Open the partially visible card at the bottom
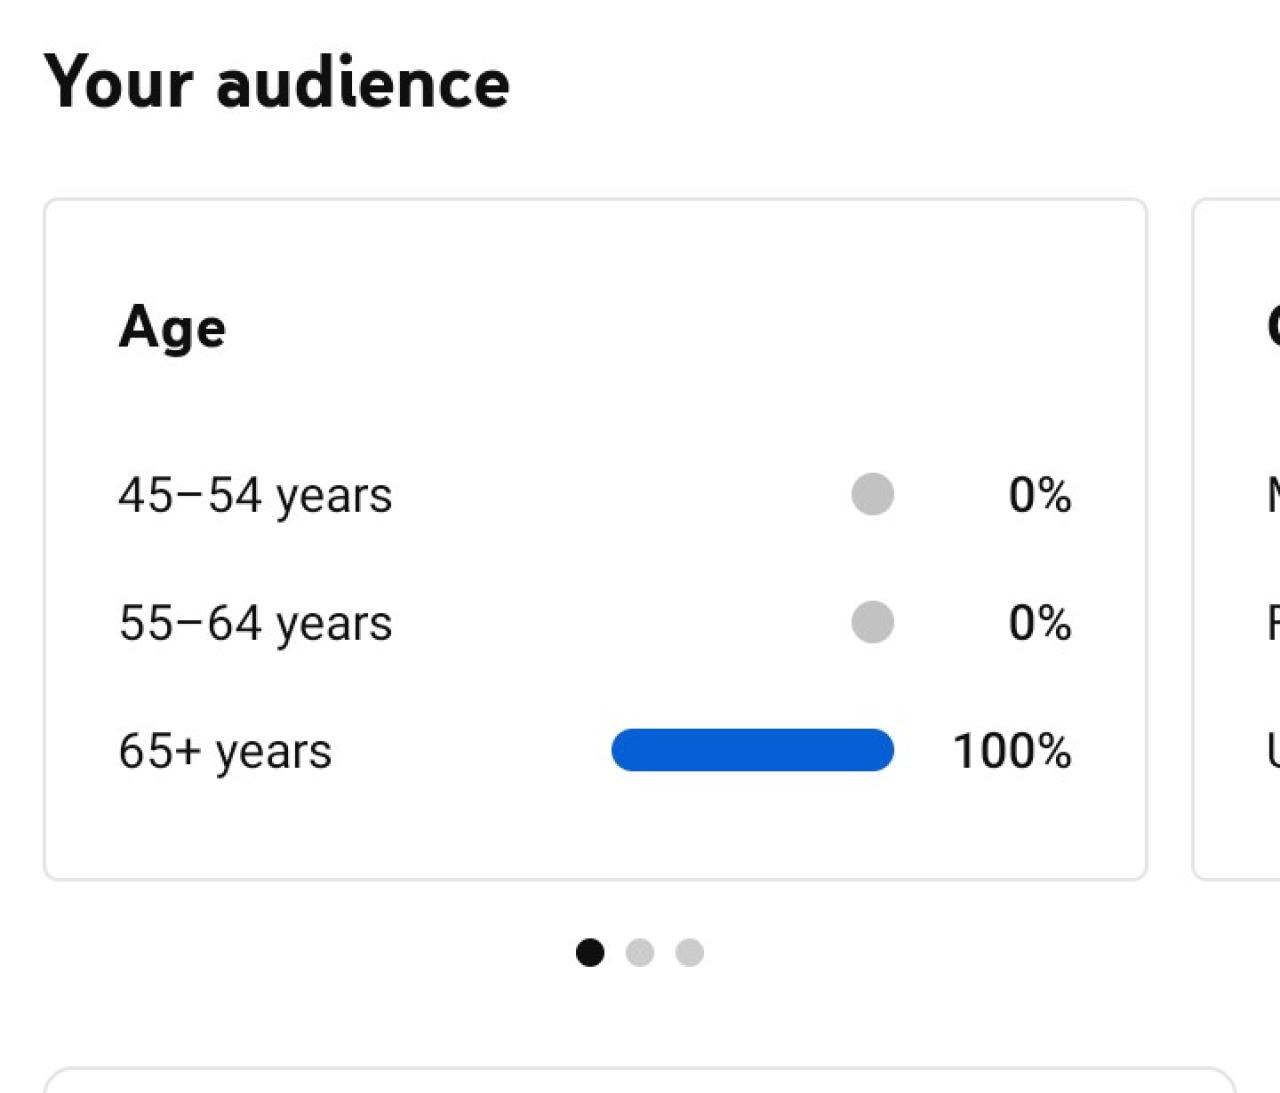 640,1082
